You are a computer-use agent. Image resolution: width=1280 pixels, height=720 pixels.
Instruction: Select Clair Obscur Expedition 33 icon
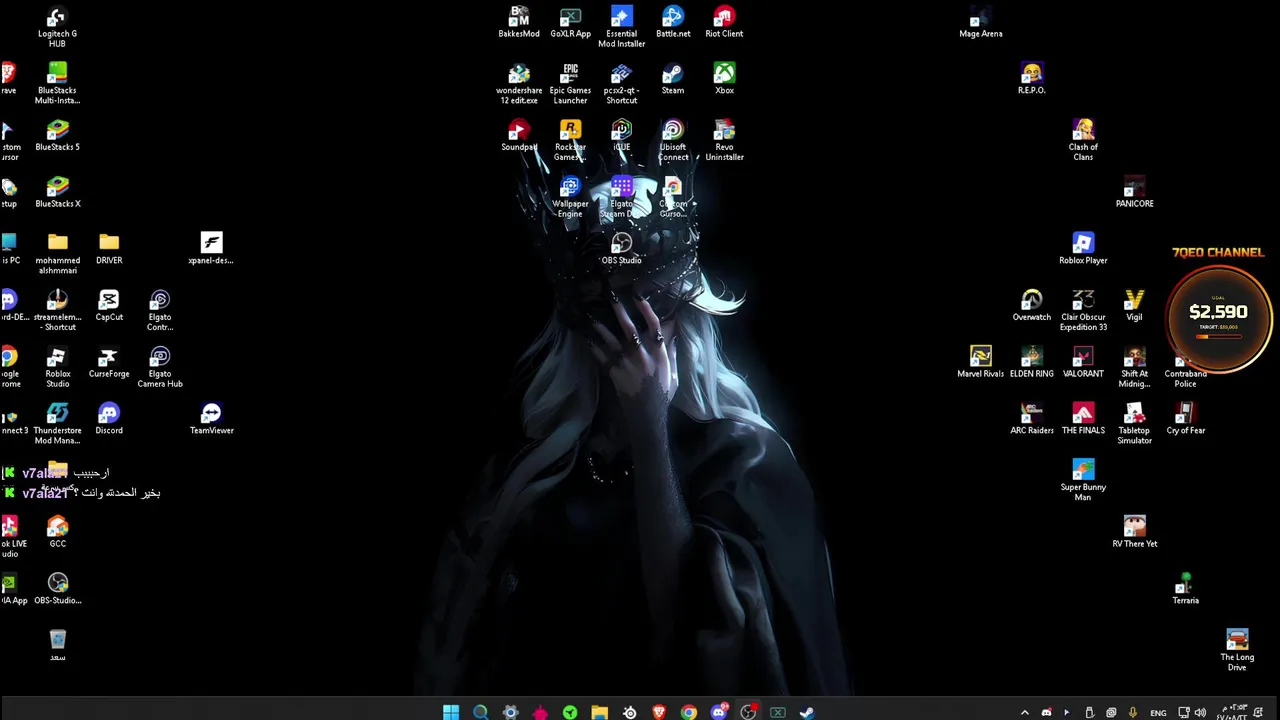click(1083, 311)
